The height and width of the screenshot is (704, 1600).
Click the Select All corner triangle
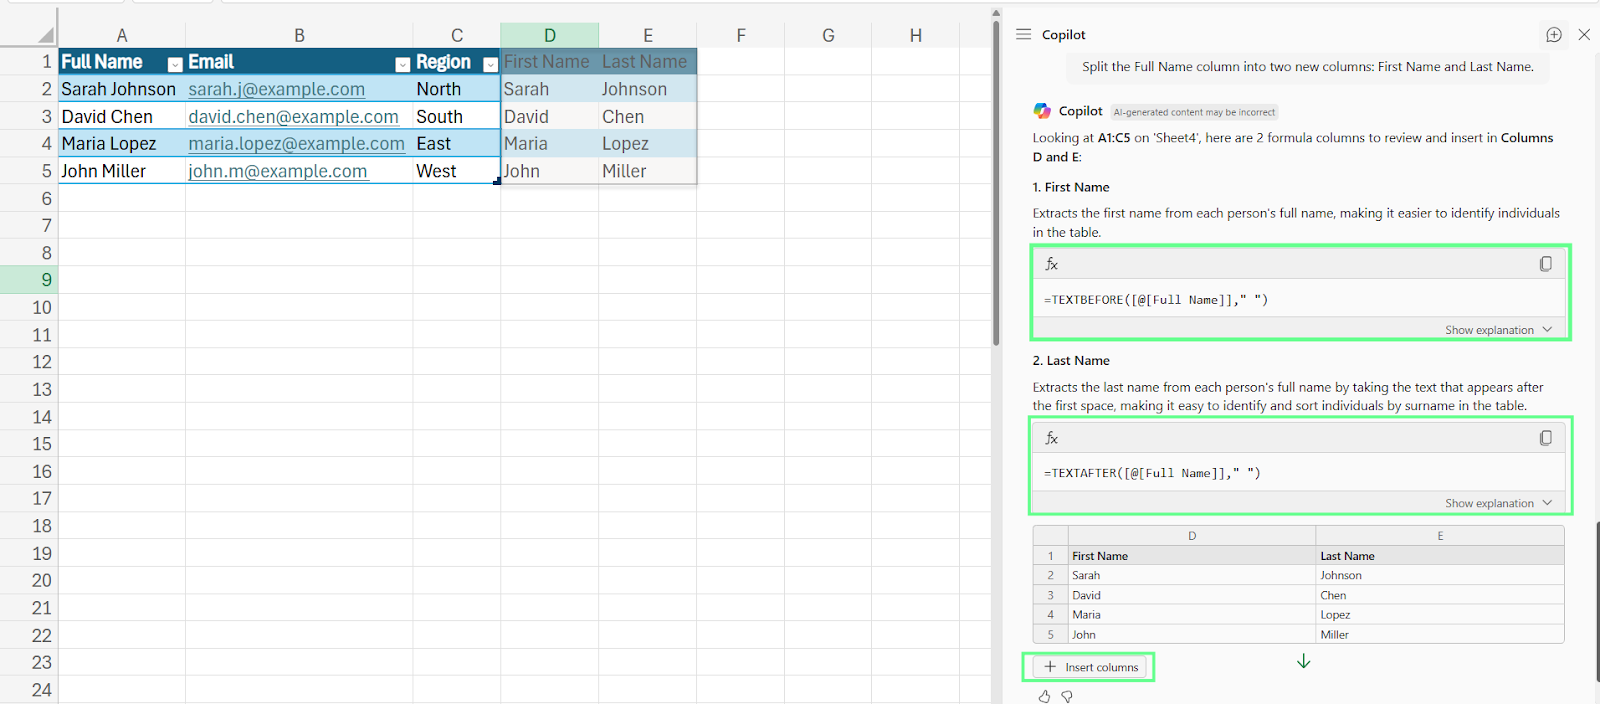coord(45,35)
